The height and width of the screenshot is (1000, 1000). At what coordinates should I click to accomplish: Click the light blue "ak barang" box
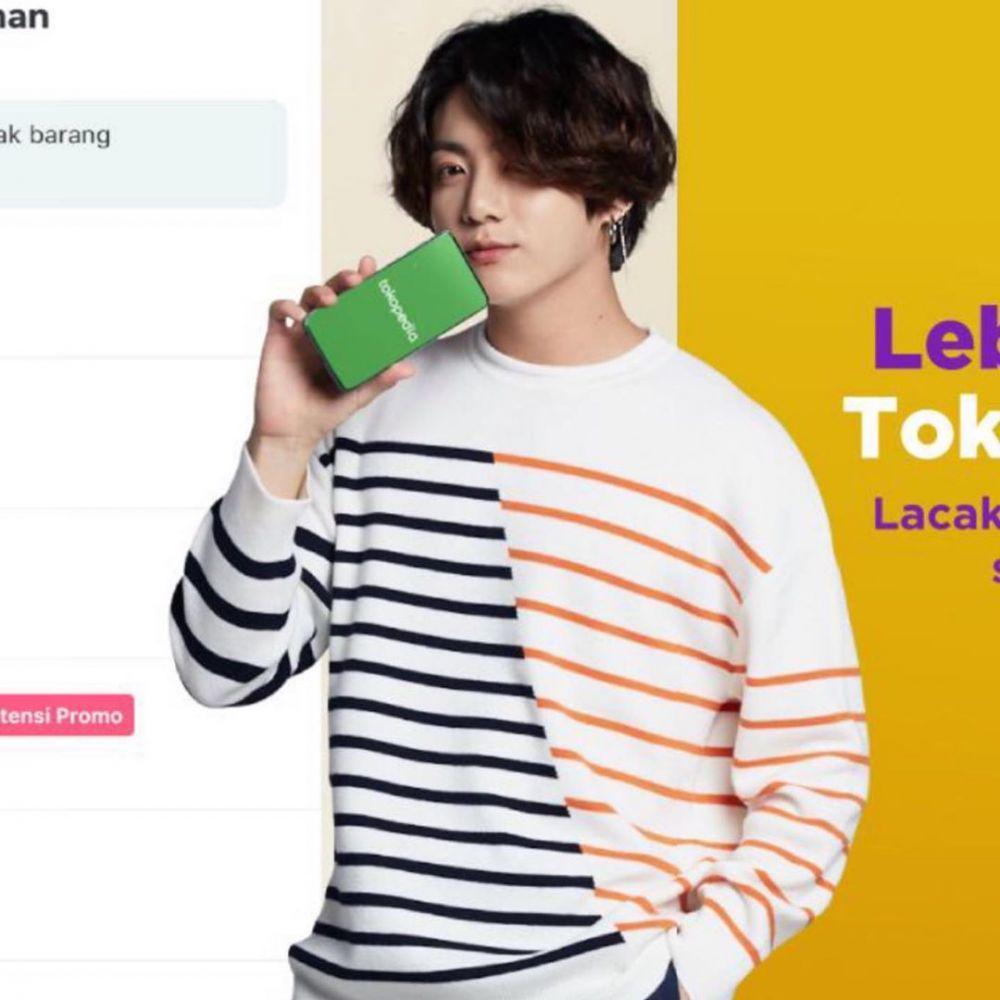[x=142, y=154]
